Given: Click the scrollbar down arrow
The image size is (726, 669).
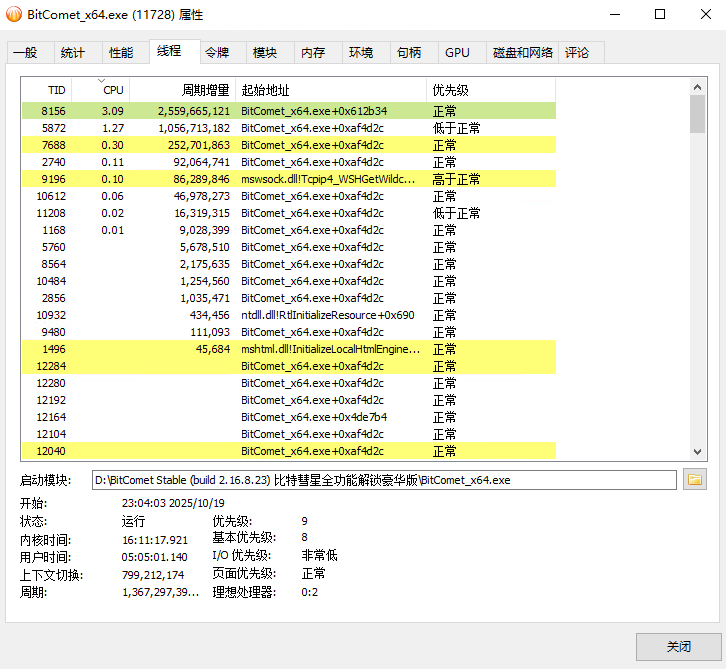Looking at the screenshot, I should click(x=697, y=452).
